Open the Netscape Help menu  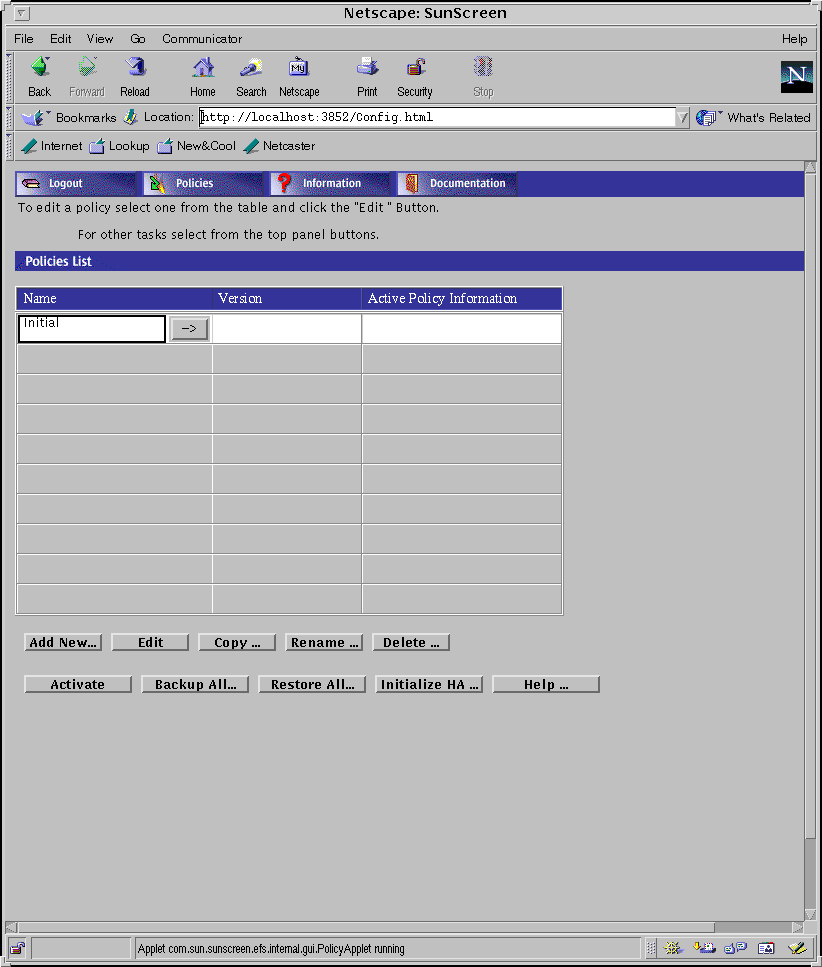point(794,39)
